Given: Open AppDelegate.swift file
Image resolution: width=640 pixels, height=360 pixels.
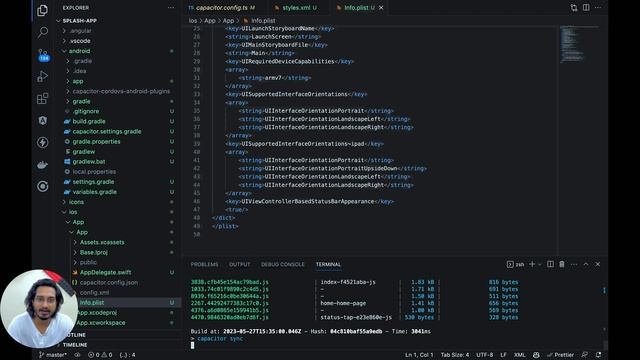Looking at the screenshot, I should coord(106,272).
